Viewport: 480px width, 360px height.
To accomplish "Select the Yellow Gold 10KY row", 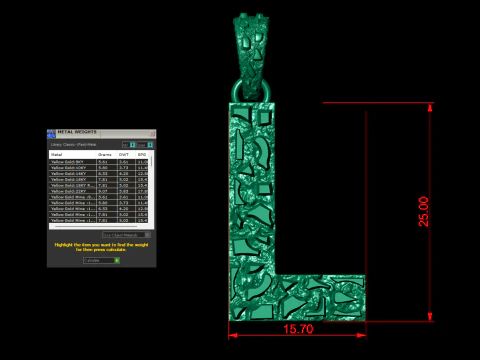I will click(x=99, y=168).
